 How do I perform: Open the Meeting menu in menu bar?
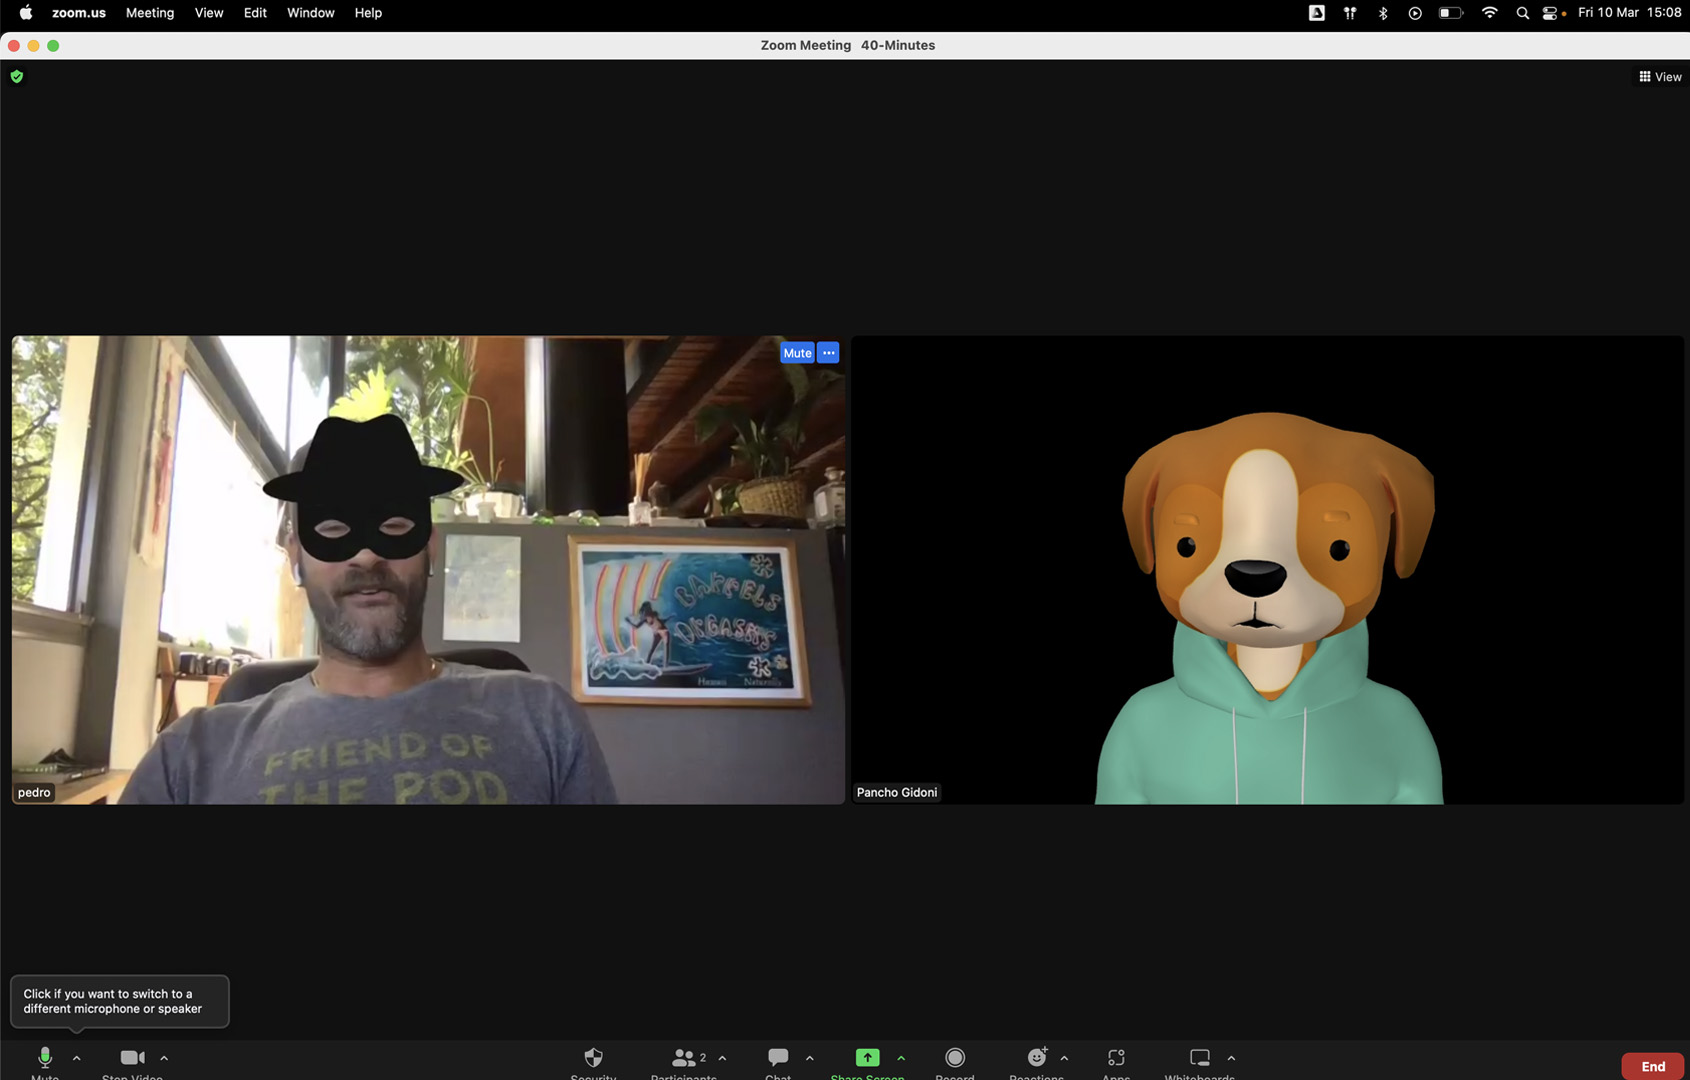(150, 13)
